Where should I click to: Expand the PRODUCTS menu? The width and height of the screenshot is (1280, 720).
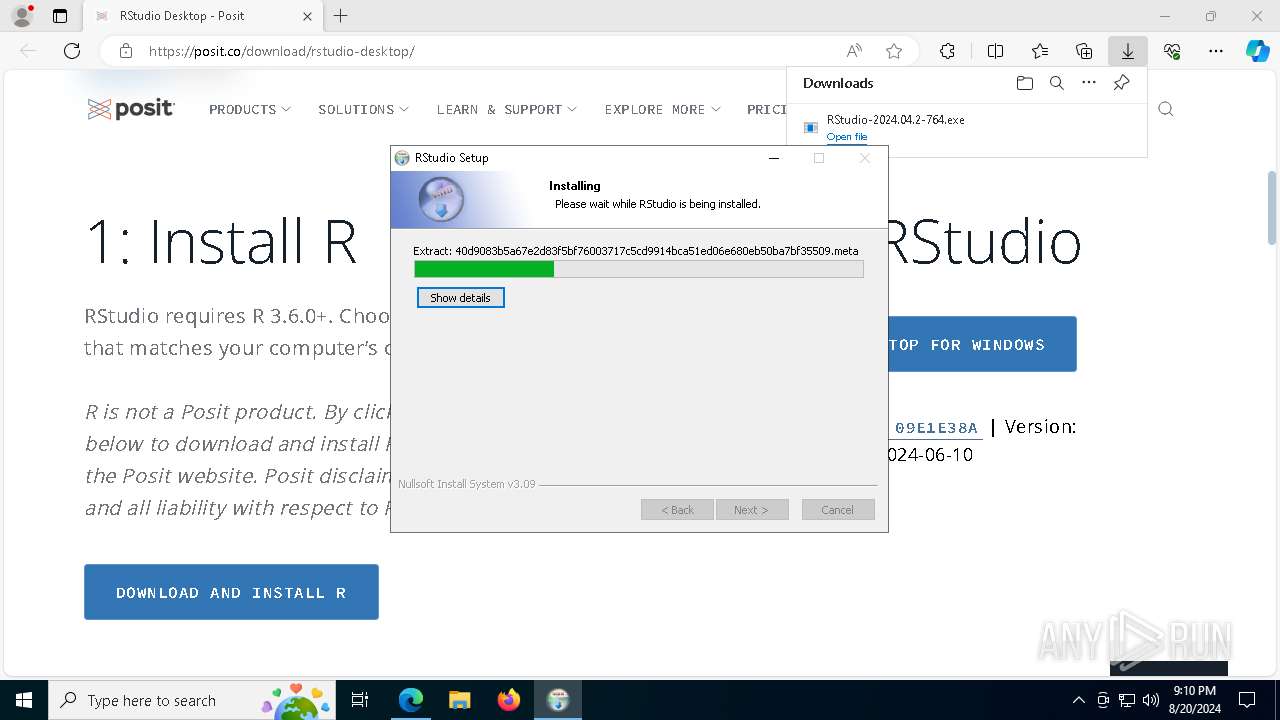point(250,109)
